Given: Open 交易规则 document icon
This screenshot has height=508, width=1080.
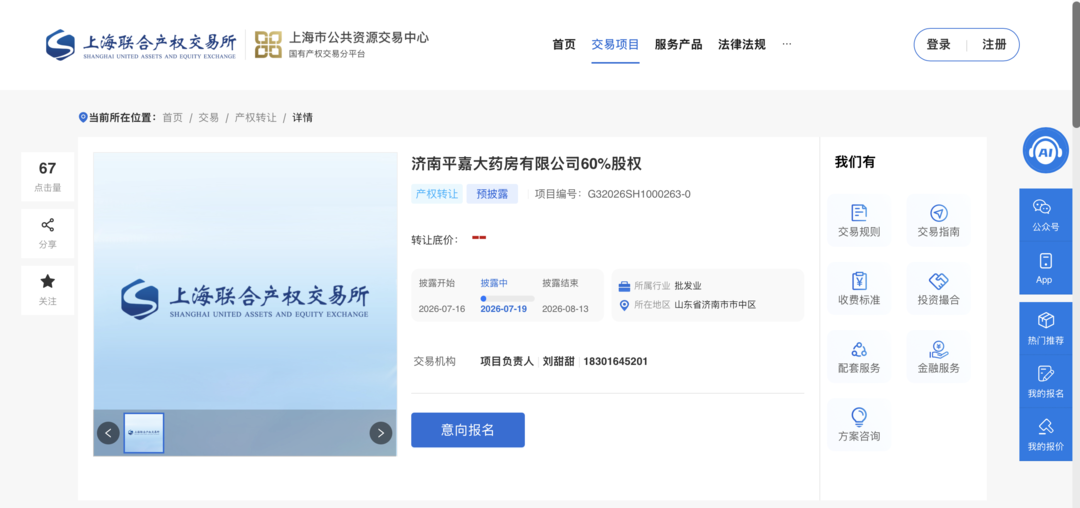Looking at the screenshot, I should point(859,212).
